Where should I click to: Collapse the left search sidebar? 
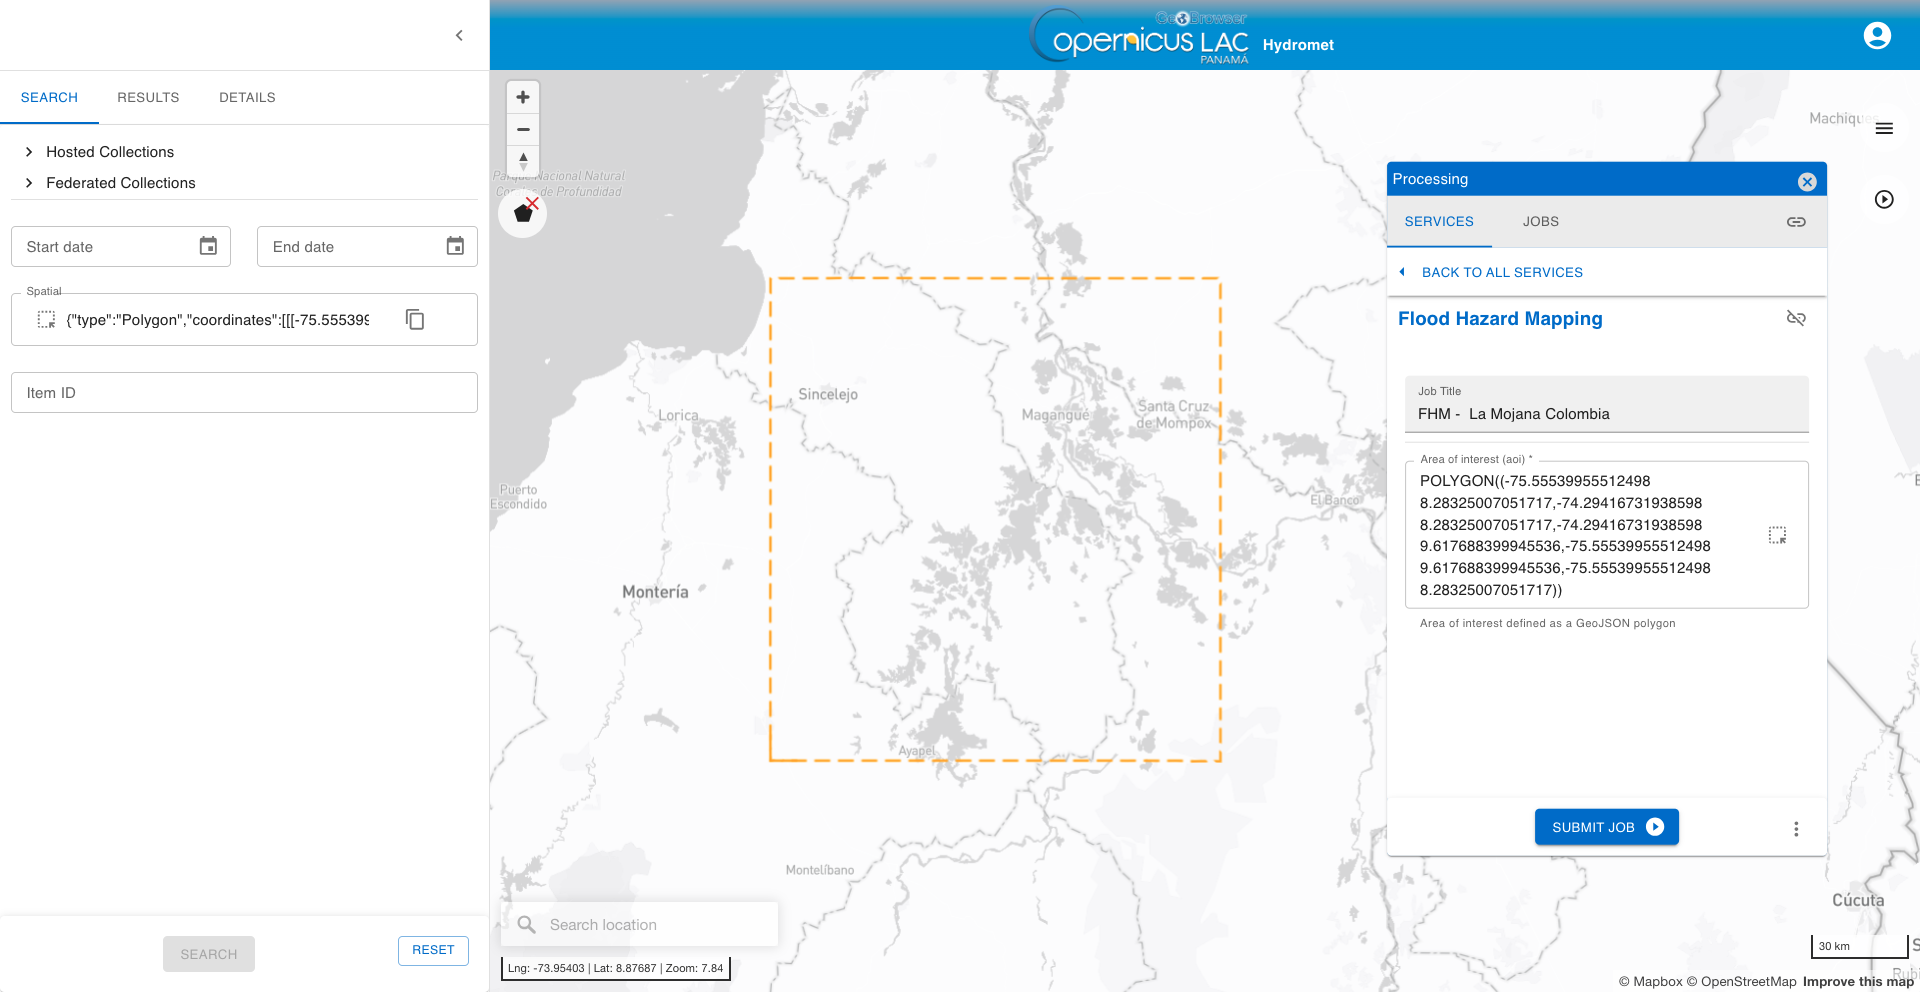click(459, 36)
